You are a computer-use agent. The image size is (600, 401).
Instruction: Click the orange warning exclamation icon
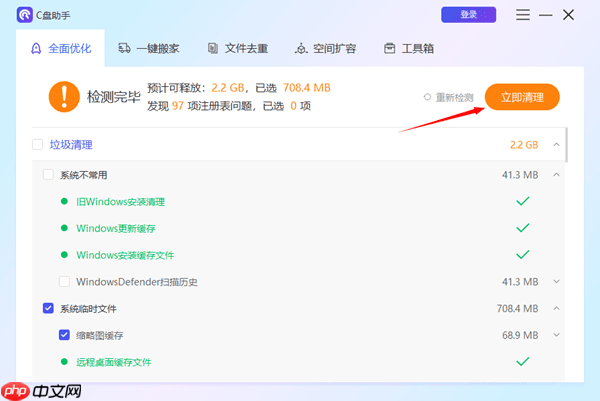[63, 97]
